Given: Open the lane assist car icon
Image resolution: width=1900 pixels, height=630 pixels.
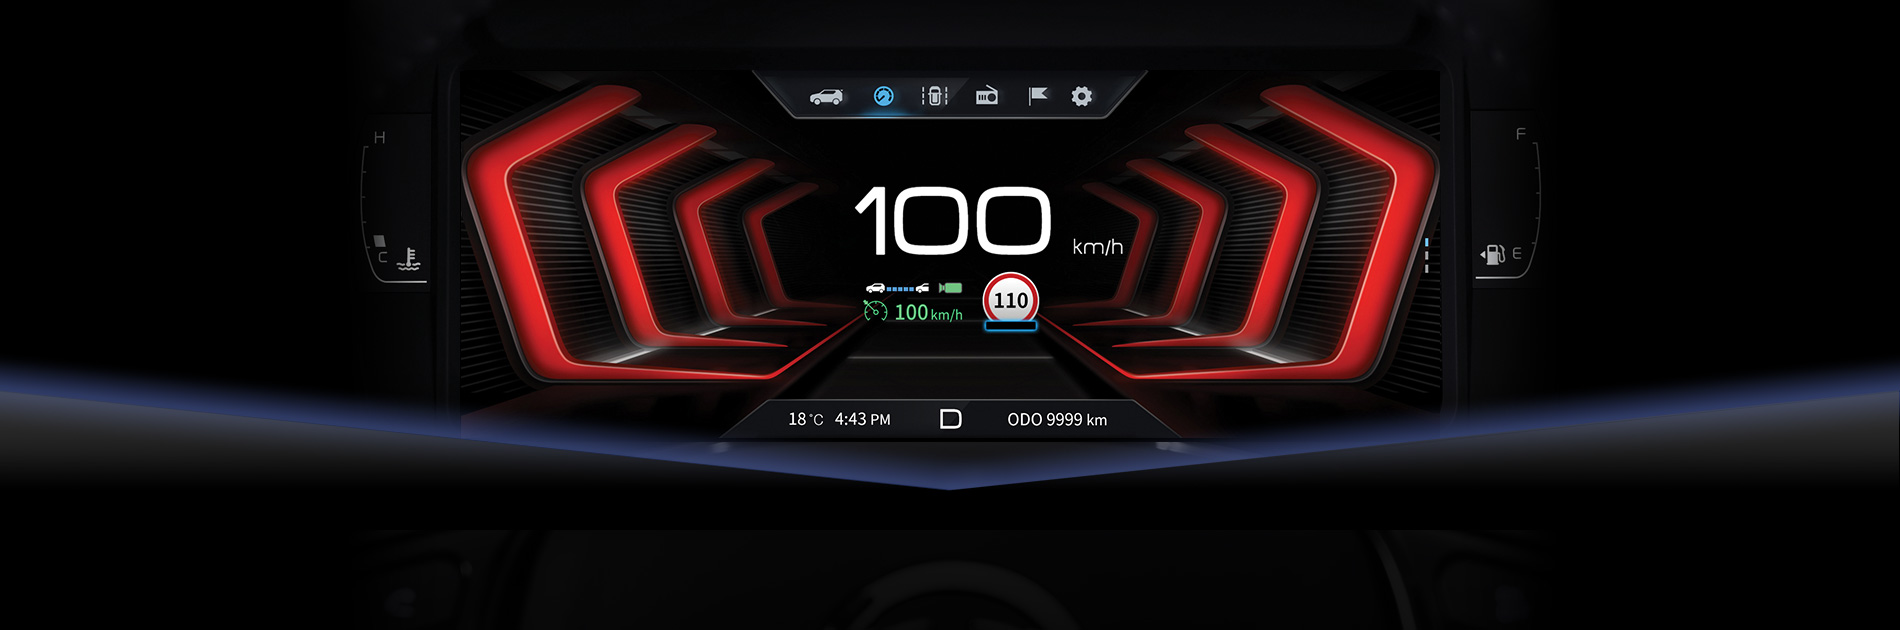Looking at the screenshot, I should (x=935, y=96).
